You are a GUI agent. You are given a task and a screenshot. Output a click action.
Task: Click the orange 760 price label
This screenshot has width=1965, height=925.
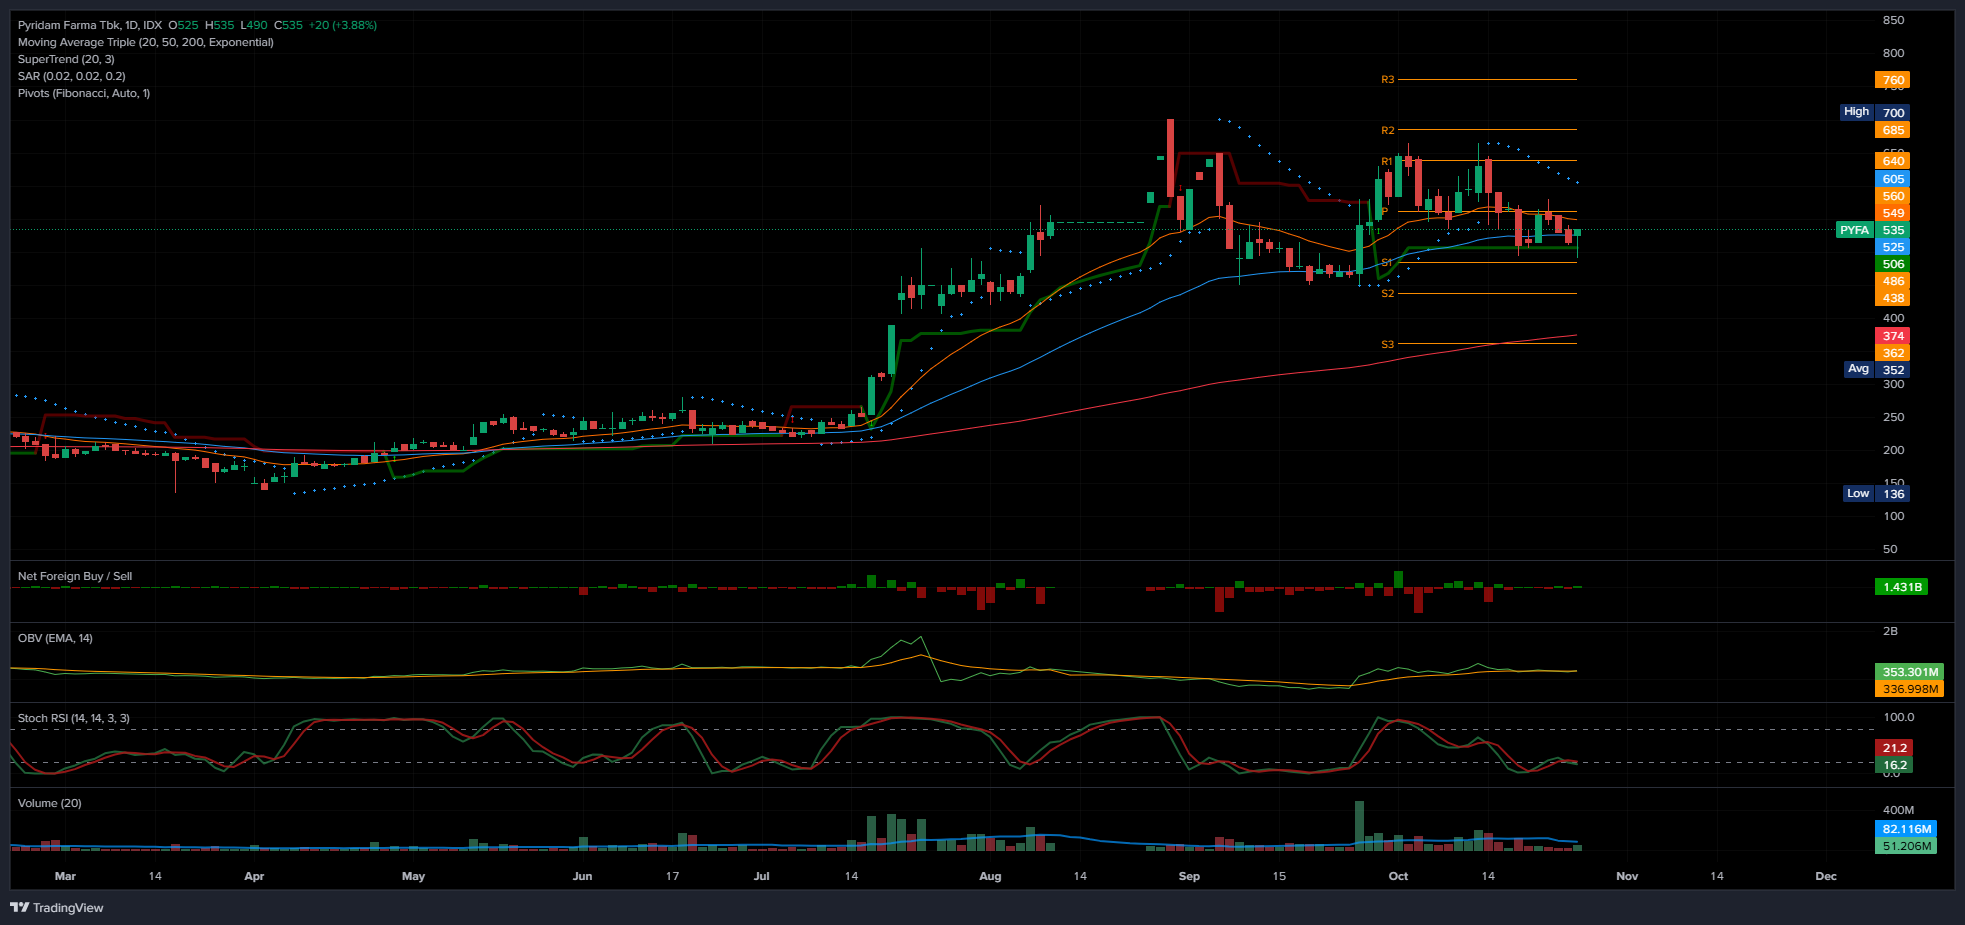point(1892,80)
